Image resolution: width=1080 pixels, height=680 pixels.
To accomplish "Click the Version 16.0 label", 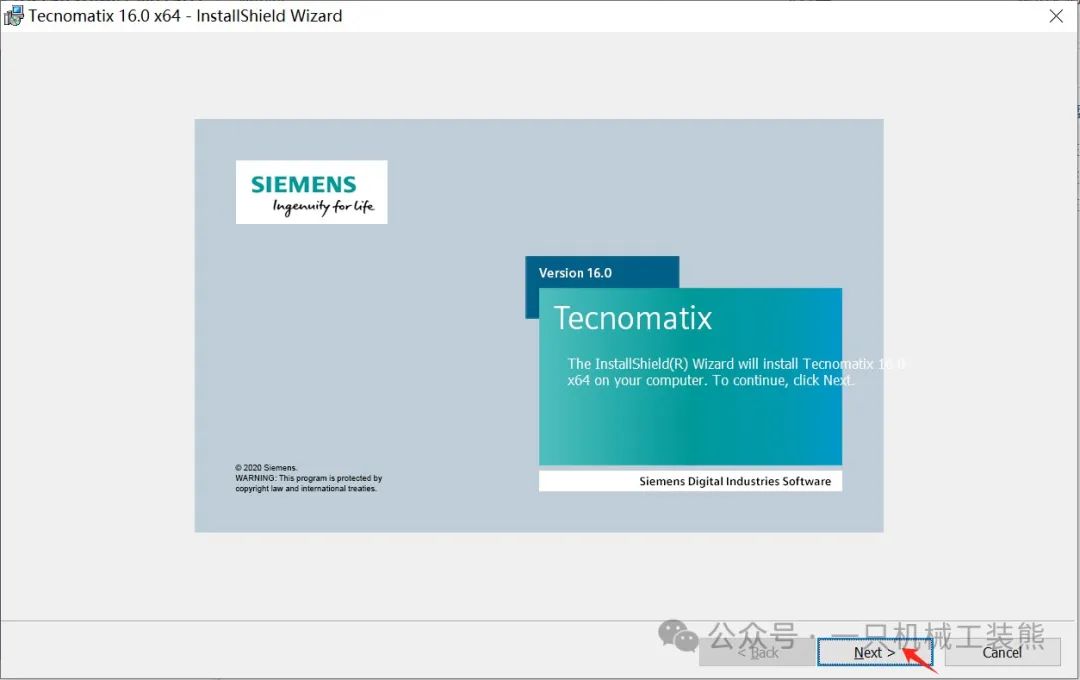I will click(x=575, y=273).
